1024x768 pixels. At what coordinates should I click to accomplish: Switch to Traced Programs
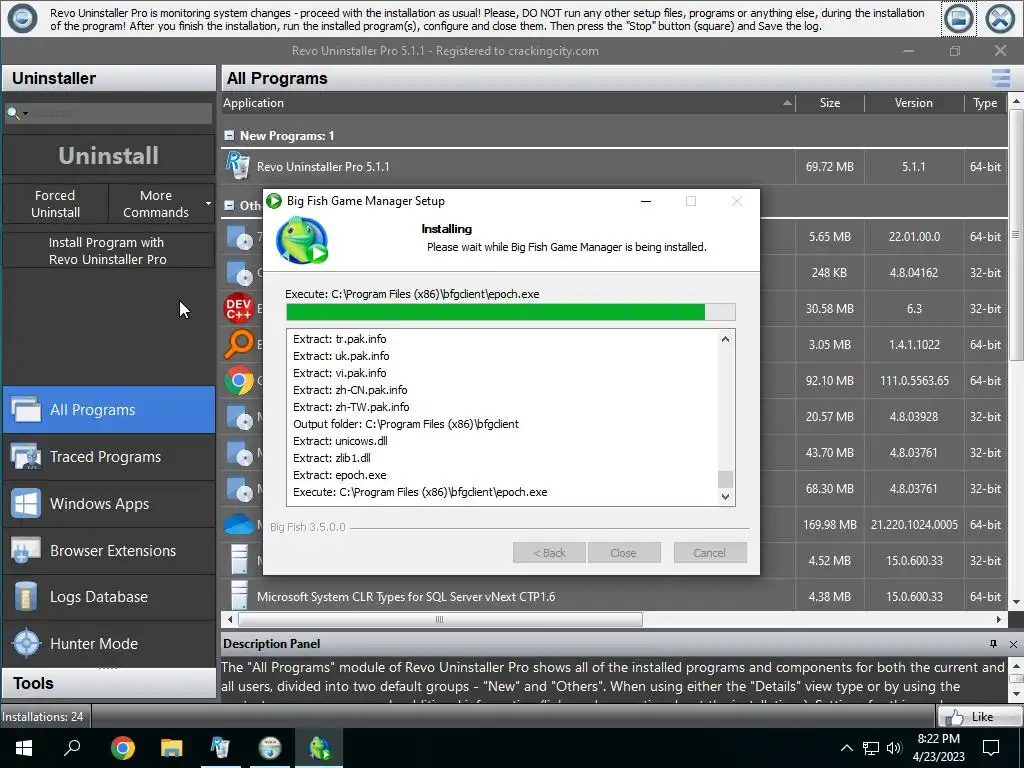click(x=108, y=456)
